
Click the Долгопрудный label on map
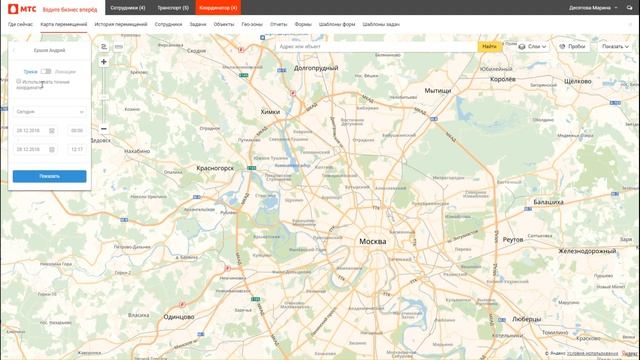click(x=316, y=68)
